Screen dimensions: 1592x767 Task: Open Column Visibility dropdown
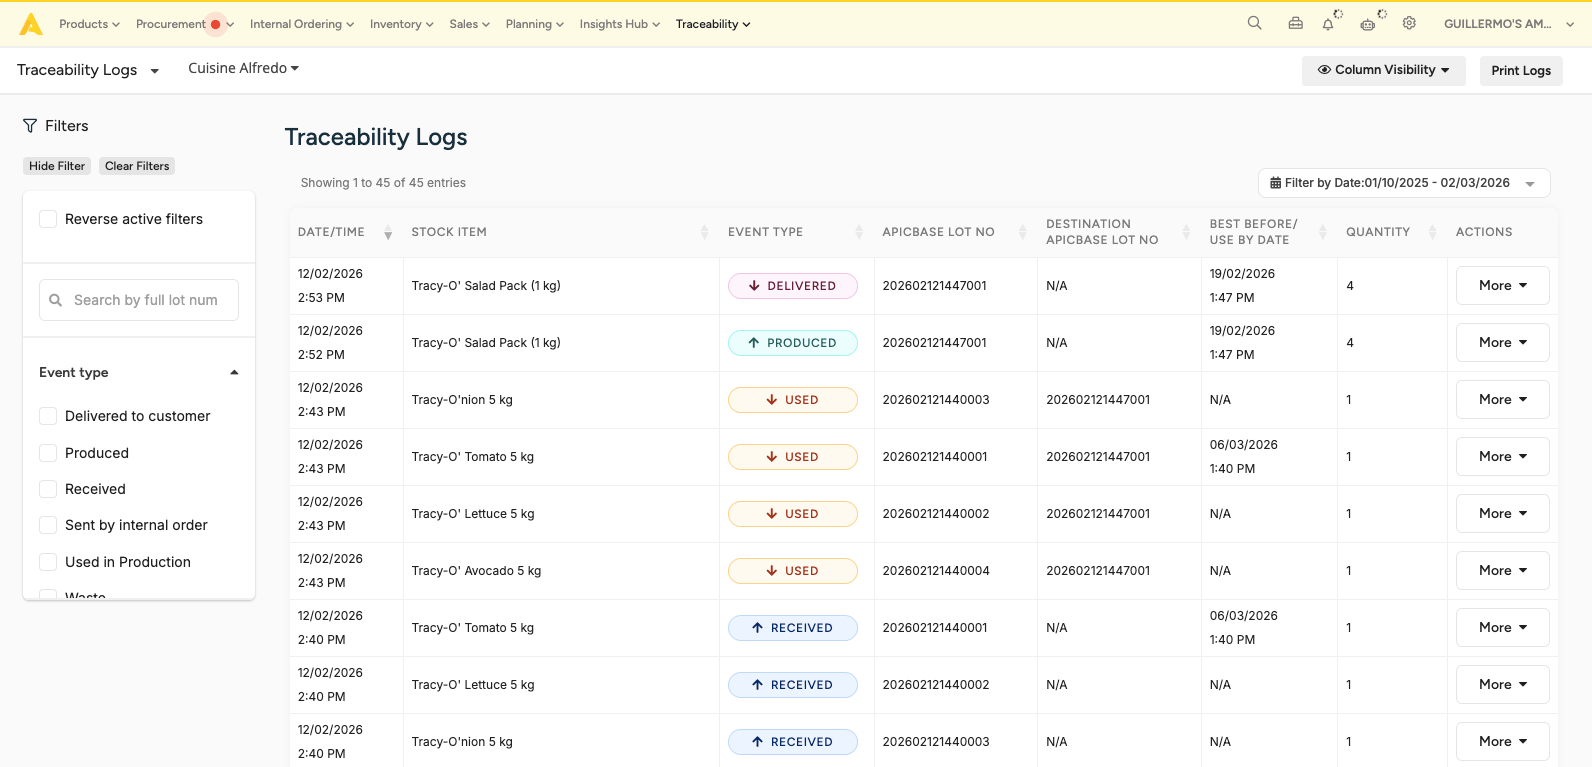(1383, 70)
